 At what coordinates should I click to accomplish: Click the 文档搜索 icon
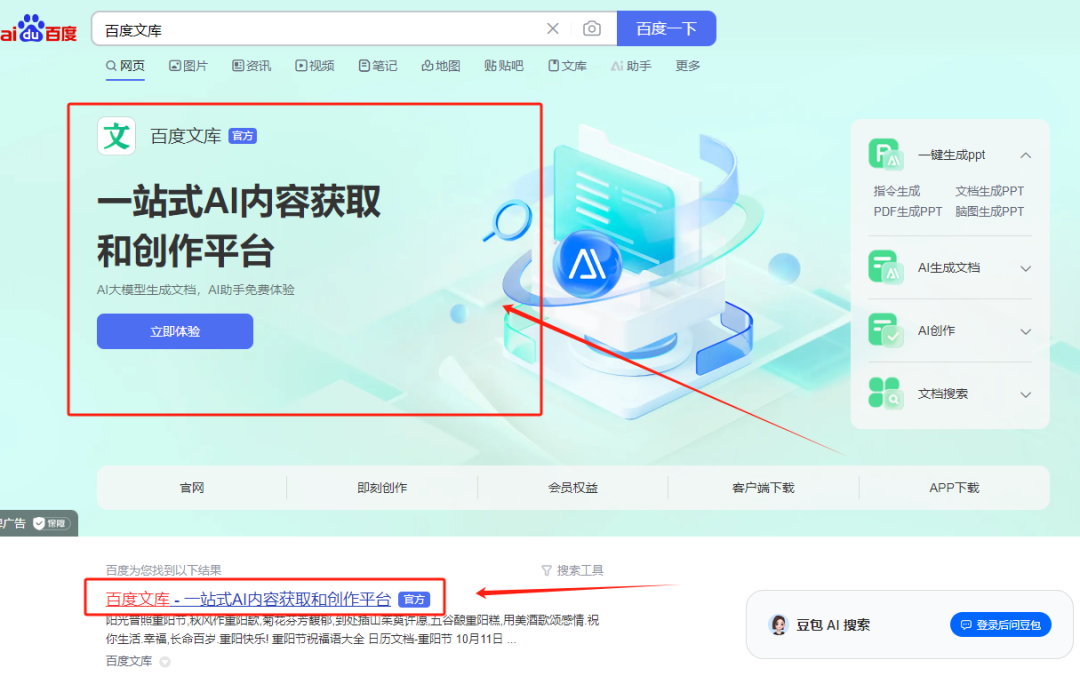pos(885,393)
